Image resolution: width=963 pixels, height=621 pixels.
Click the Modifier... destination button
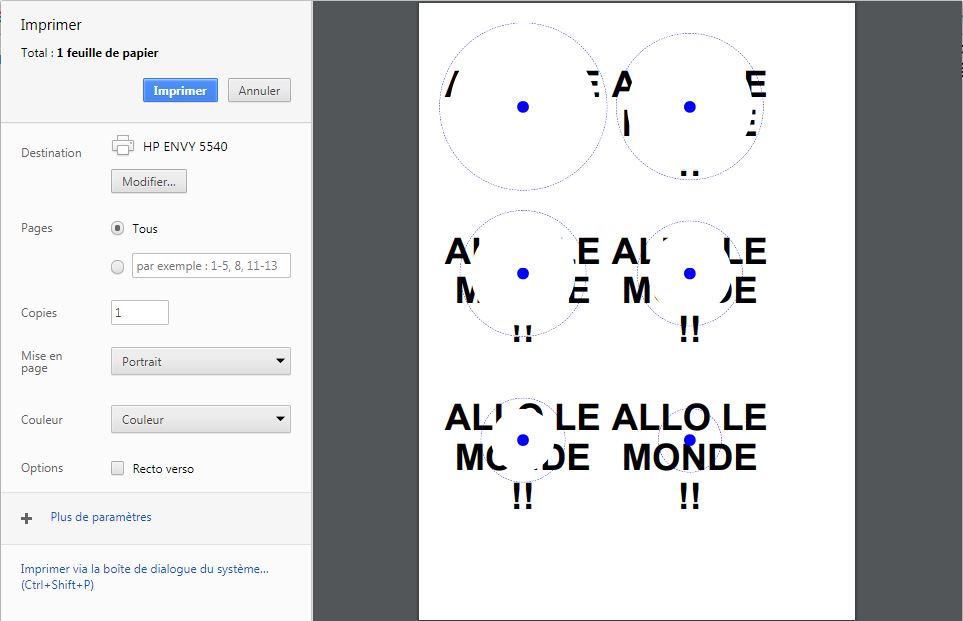pyautogui.click(x=149, y=182)
